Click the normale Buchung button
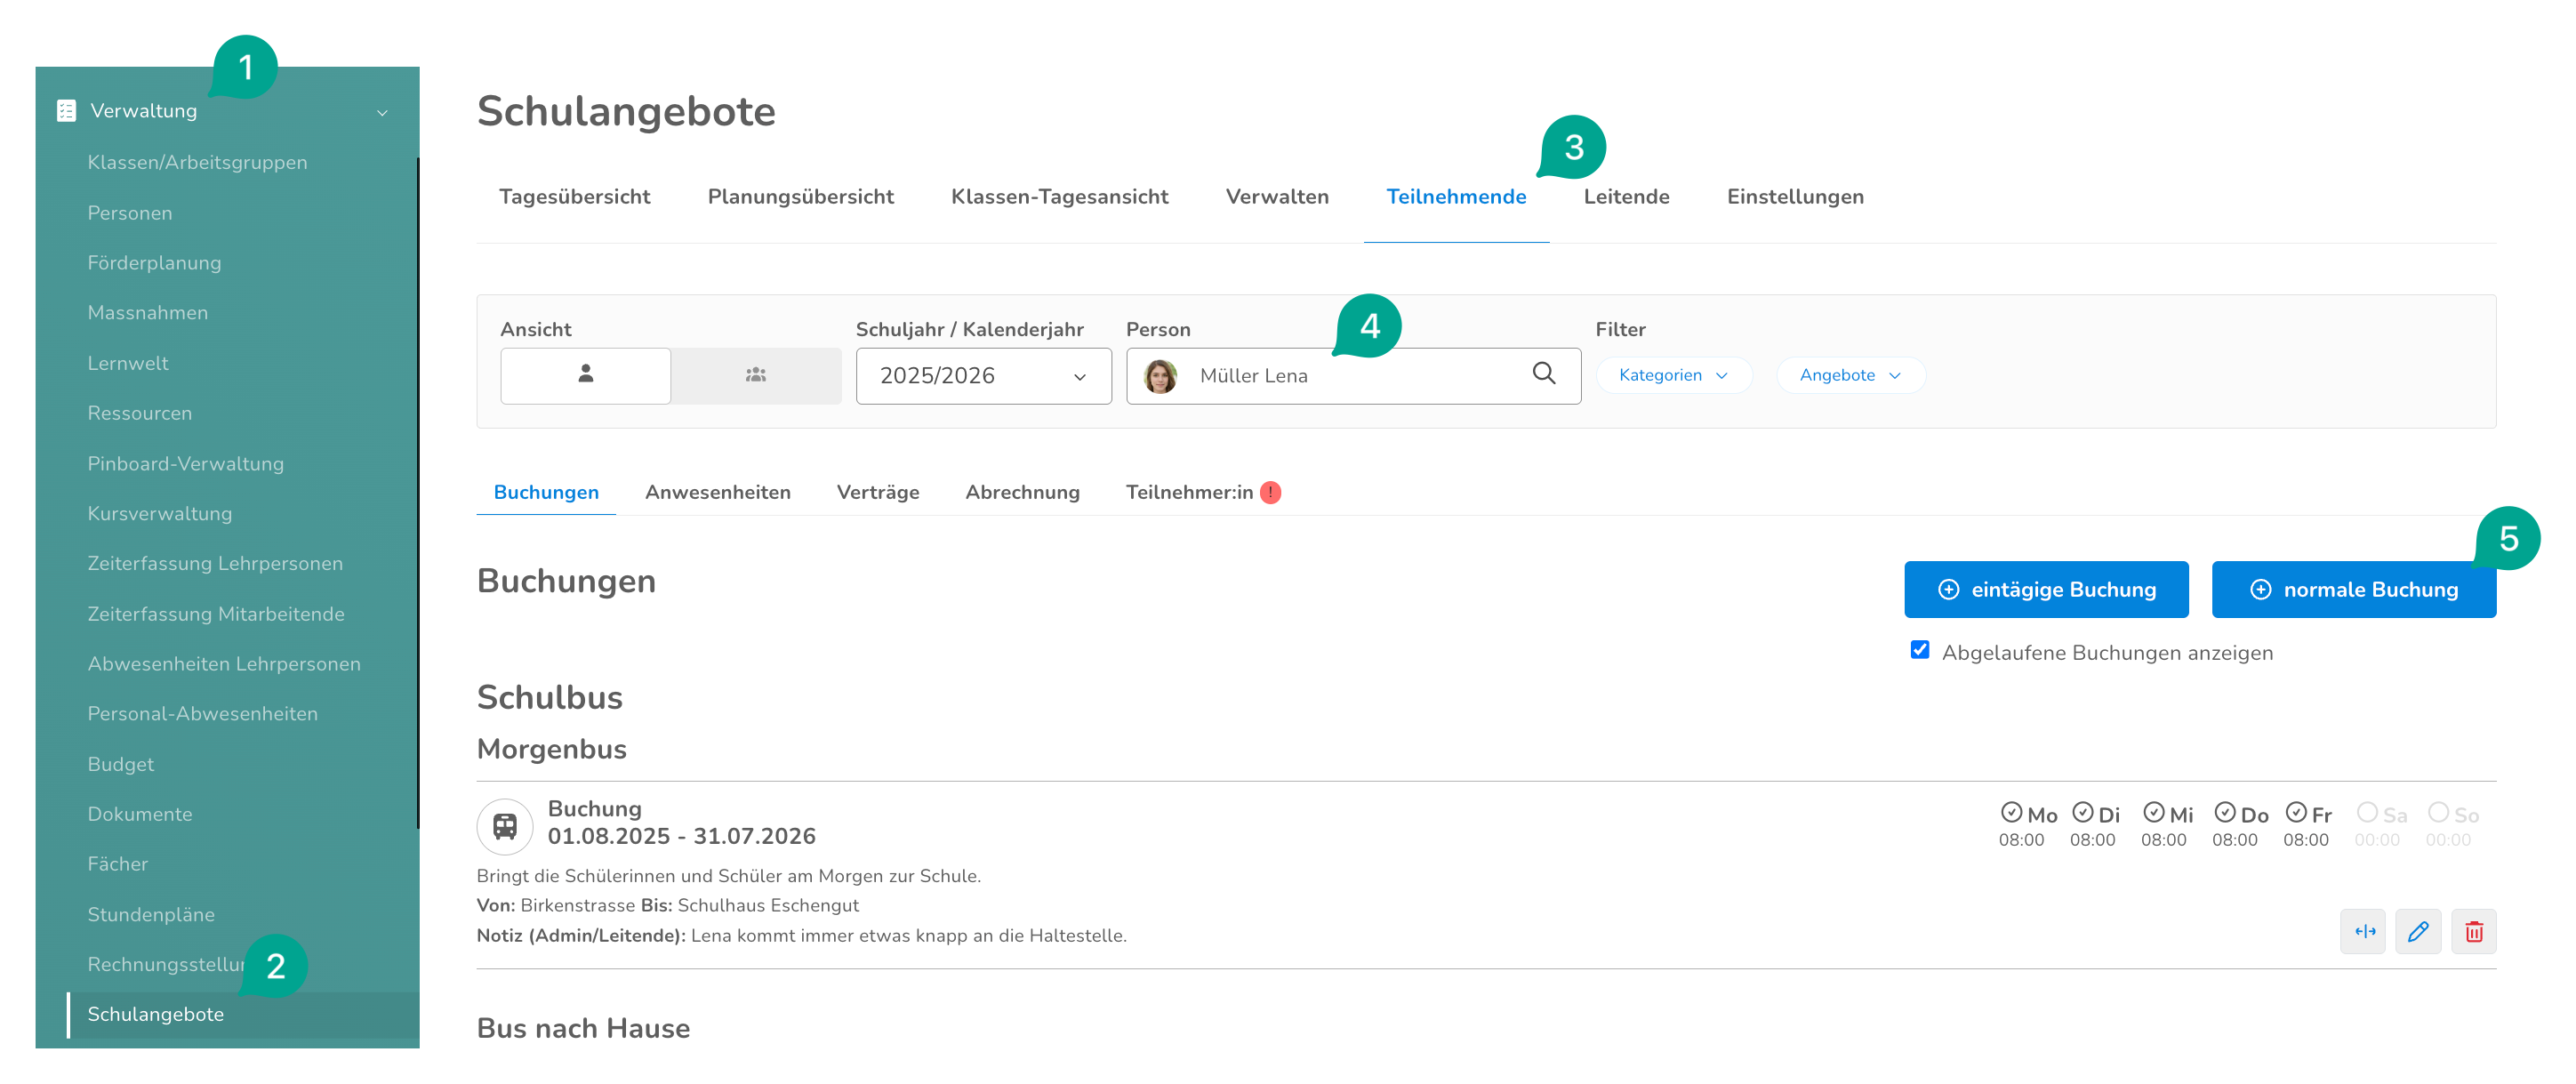 (x=2353, y=589)
